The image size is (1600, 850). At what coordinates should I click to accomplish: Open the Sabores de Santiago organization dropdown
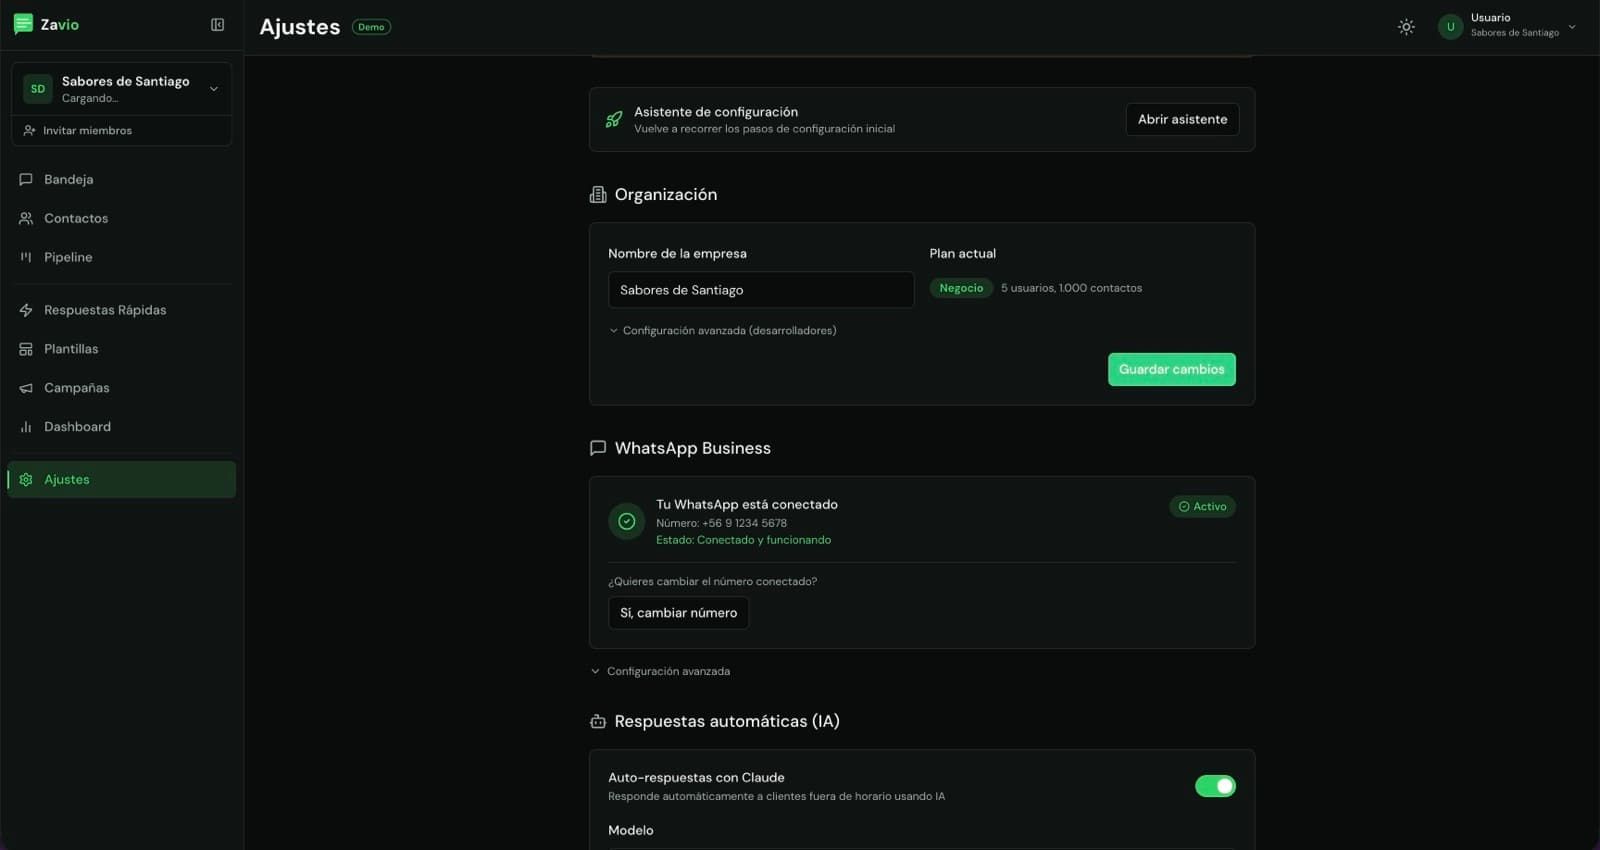pos(121,89)
